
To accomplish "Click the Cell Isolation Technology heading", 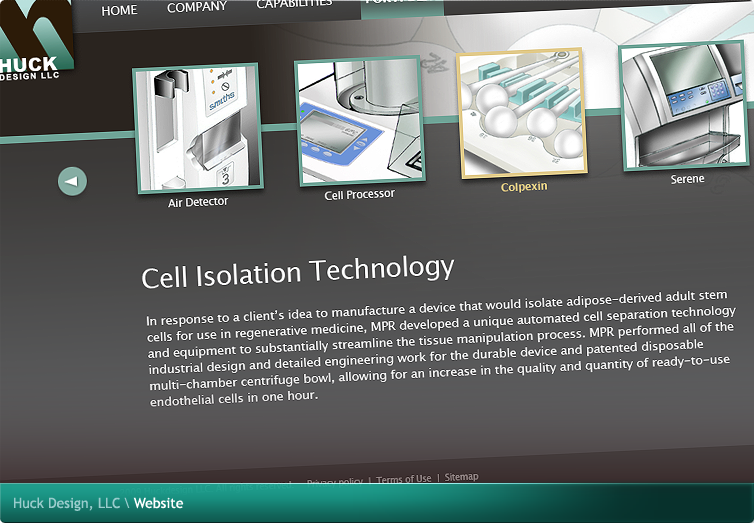I will click(298, 272).
